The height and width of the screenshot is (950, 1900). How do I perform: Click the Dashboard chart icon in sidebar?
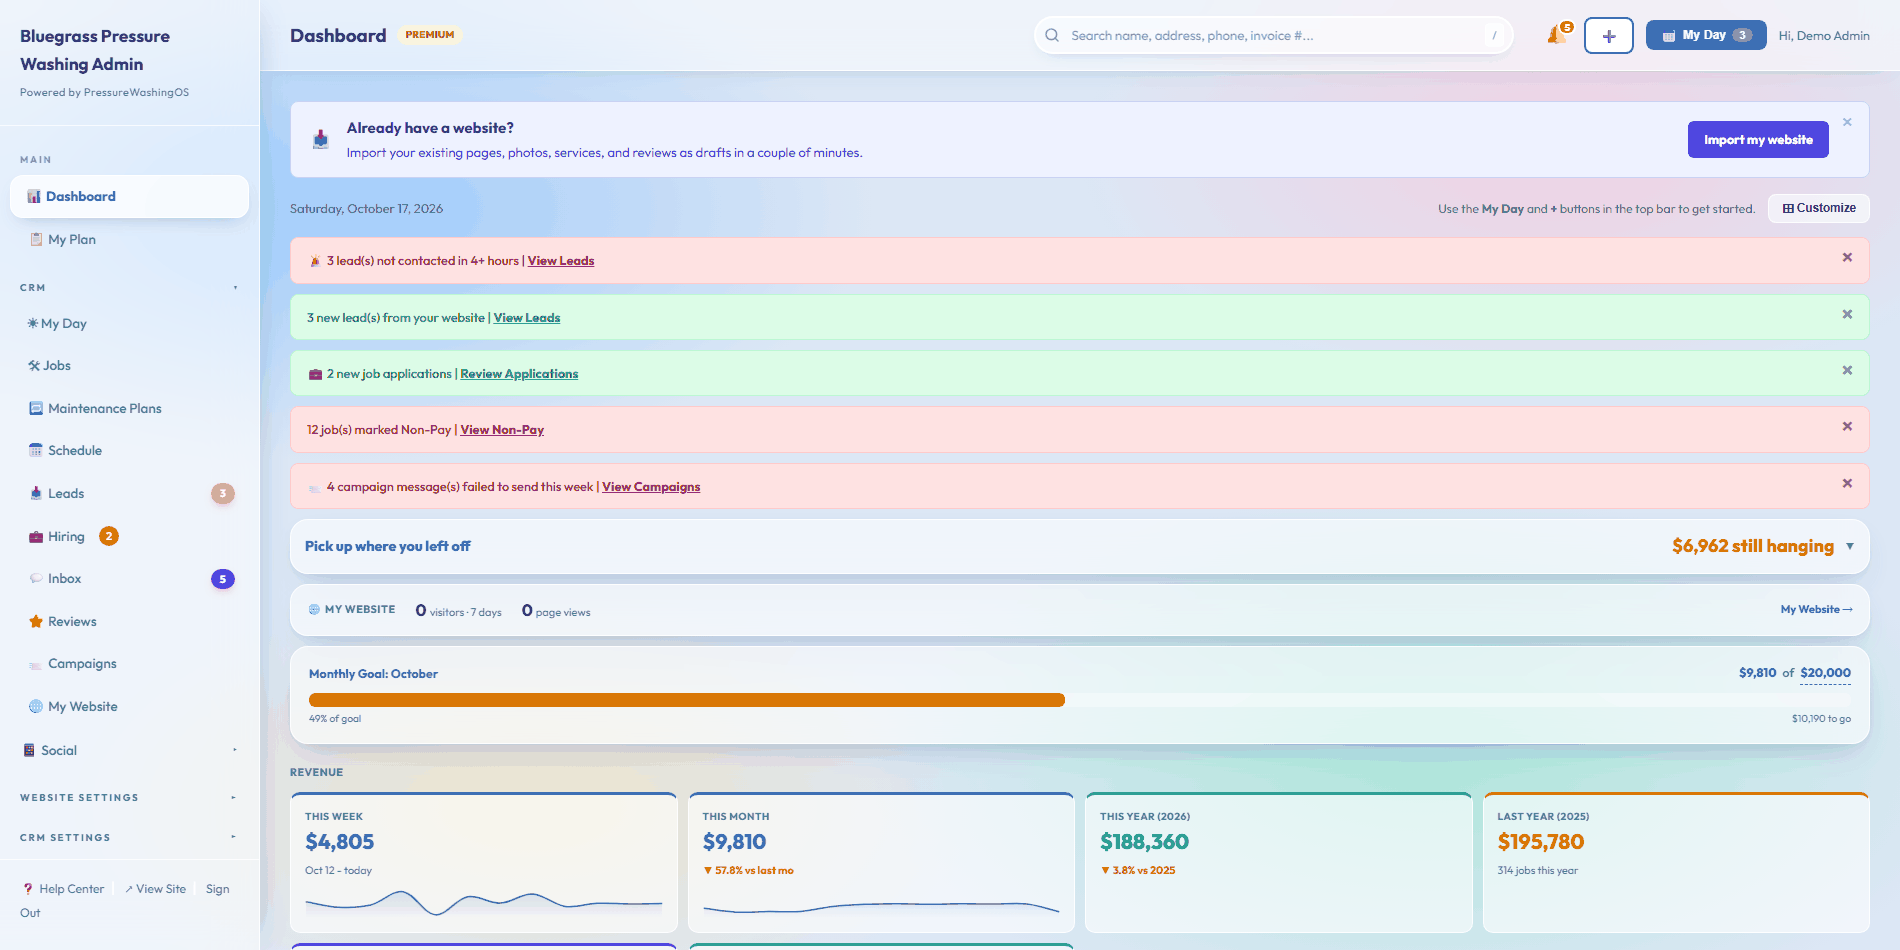coord(34,196)
